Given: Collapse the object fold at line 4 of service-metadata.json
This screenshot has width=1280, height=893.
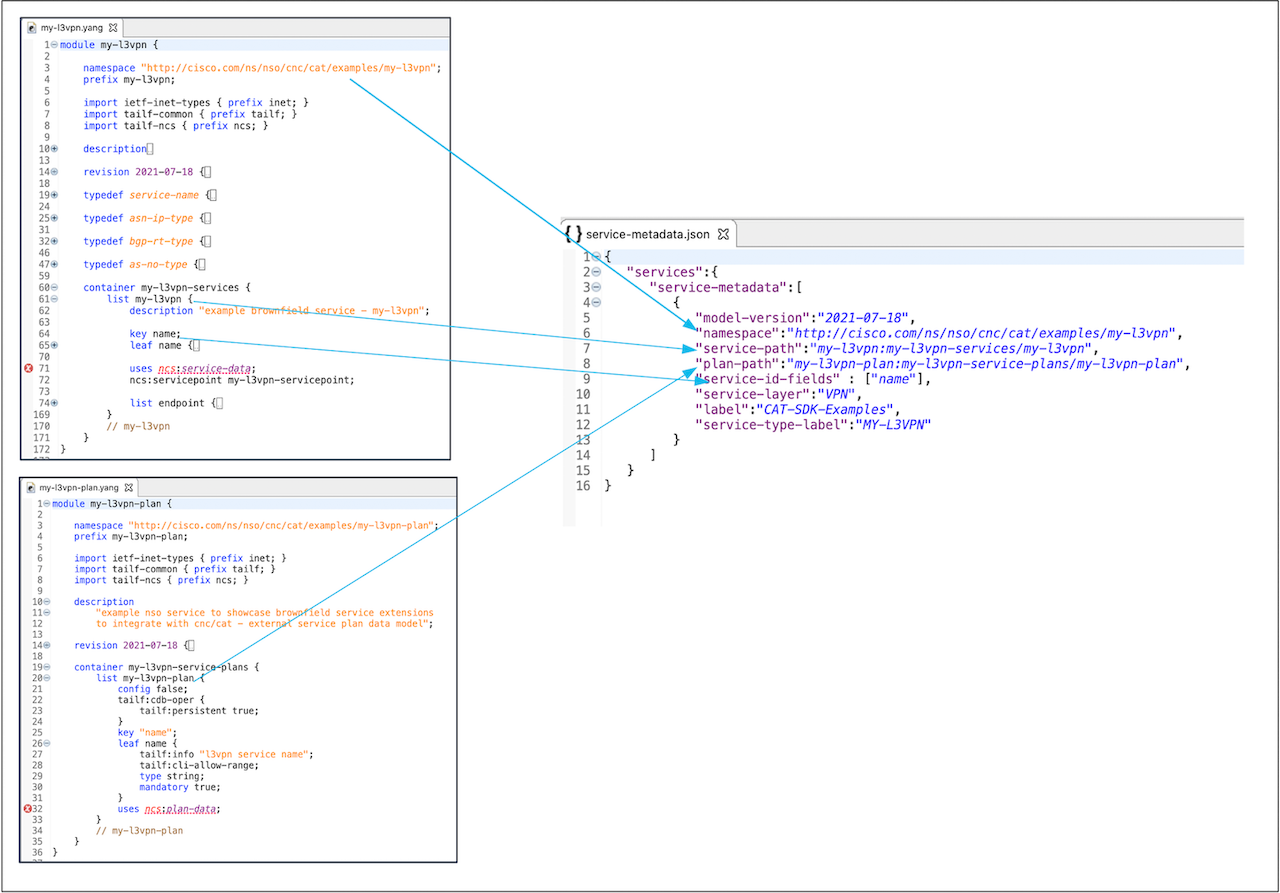Looking at the screenshot, I should 596,302.
